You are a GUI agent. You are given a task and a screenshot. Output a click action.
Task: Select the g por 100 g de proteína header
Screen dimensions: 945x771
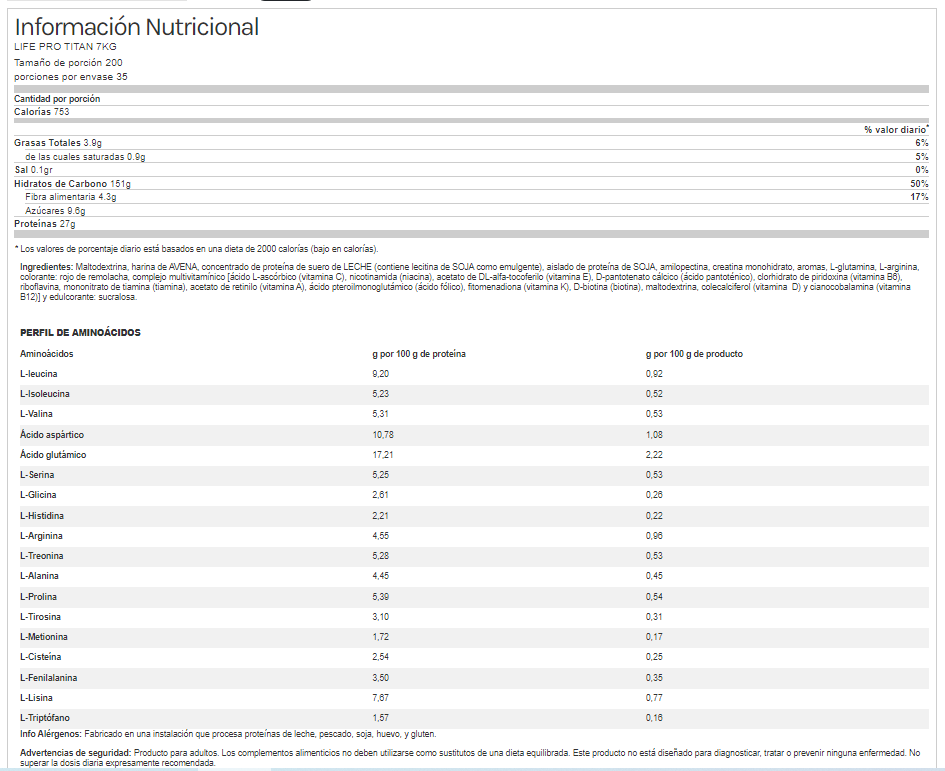click(418, 354)
